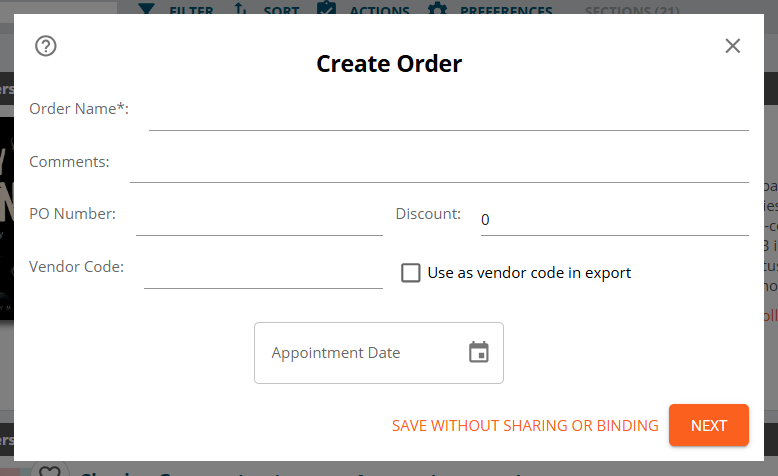
Task: Click the Actions clipboard icon
Action: point(326,9)
